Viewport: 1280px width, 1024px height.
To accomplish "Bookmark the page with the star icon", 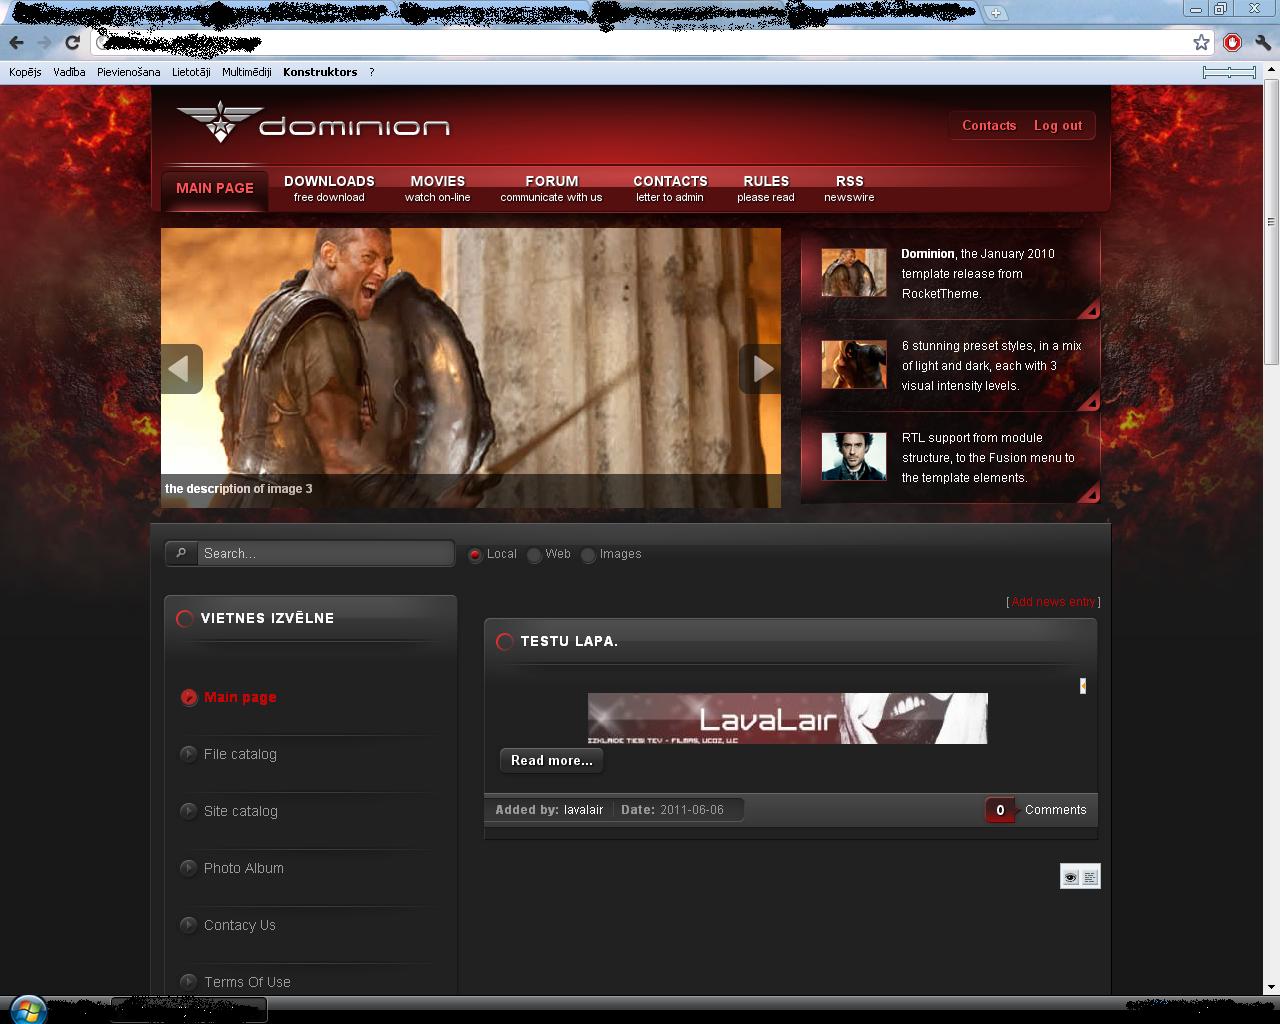I will 1201,42.
